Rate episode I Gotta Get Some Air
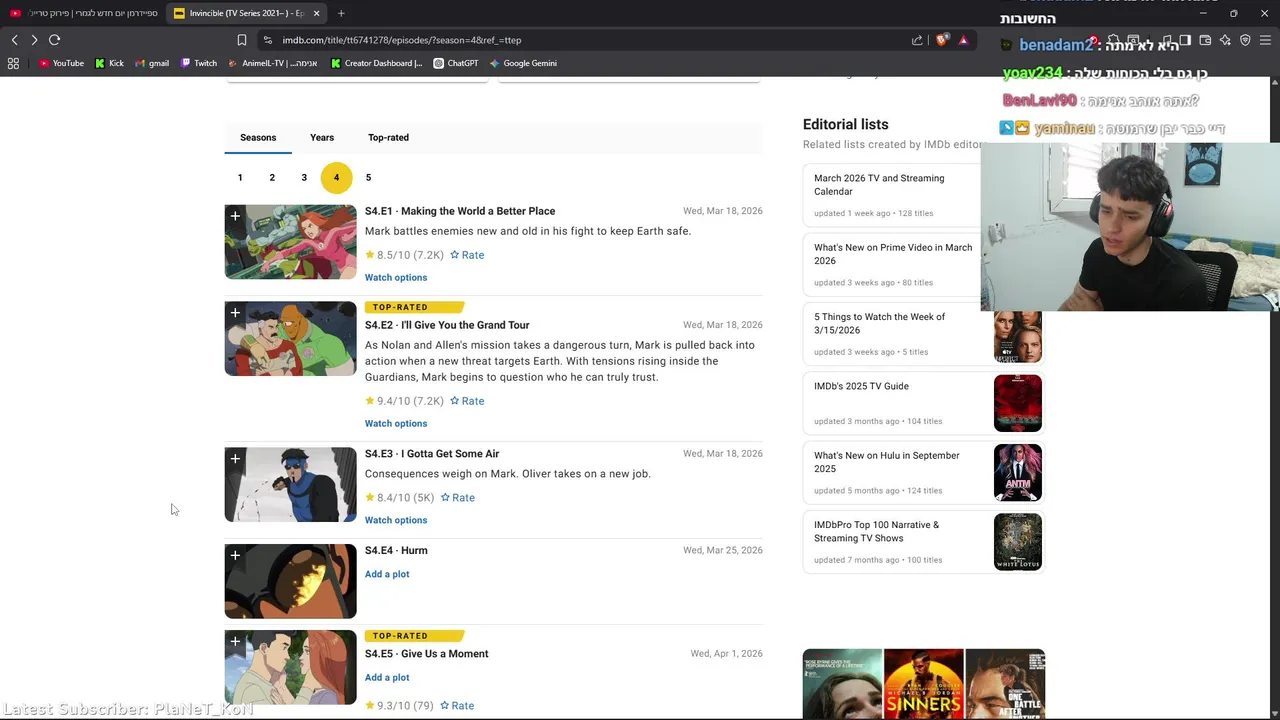 (458, 498)
